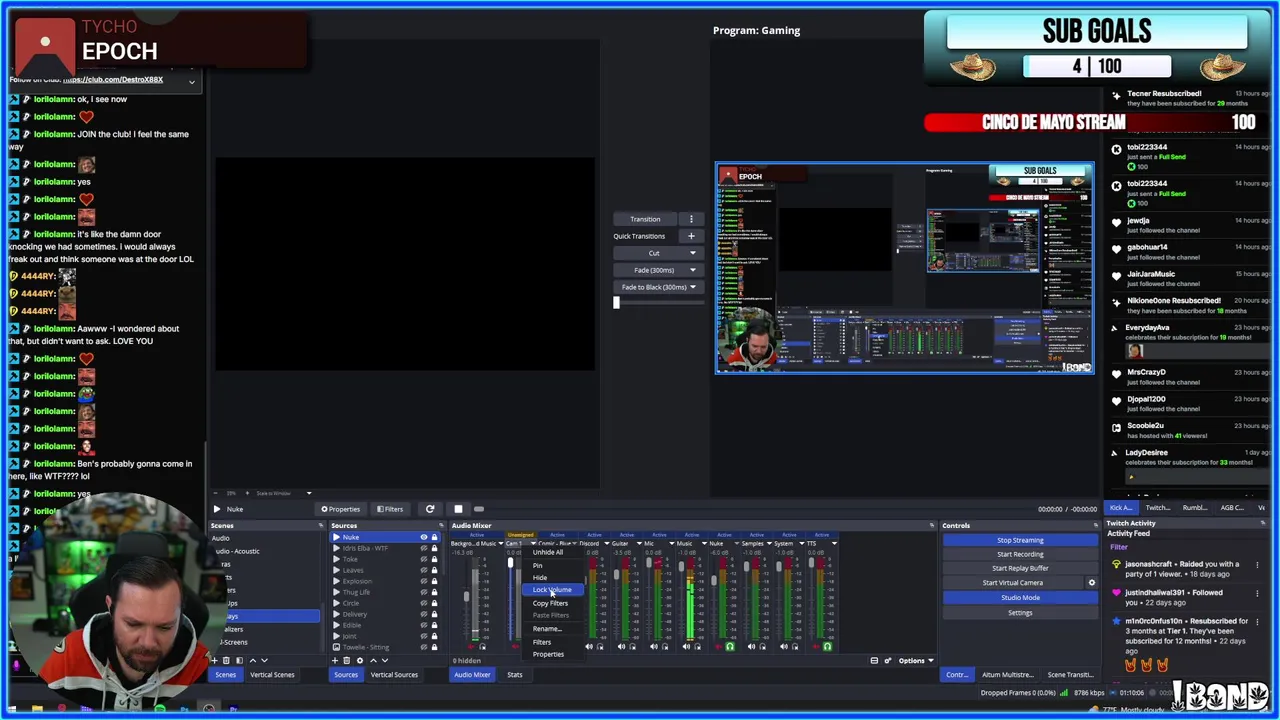Viewport: 1280px width, 720px height.
Task: Open menu for justindhaliwal391 follow event
Action: [1256, 593]
